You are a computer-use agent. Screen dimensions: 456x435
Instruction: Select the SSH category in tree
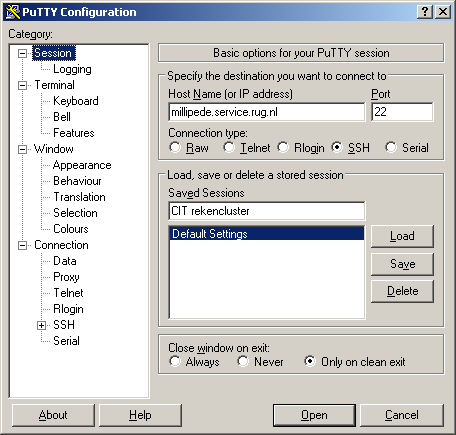pyautogui.click(x=64, y=325)
